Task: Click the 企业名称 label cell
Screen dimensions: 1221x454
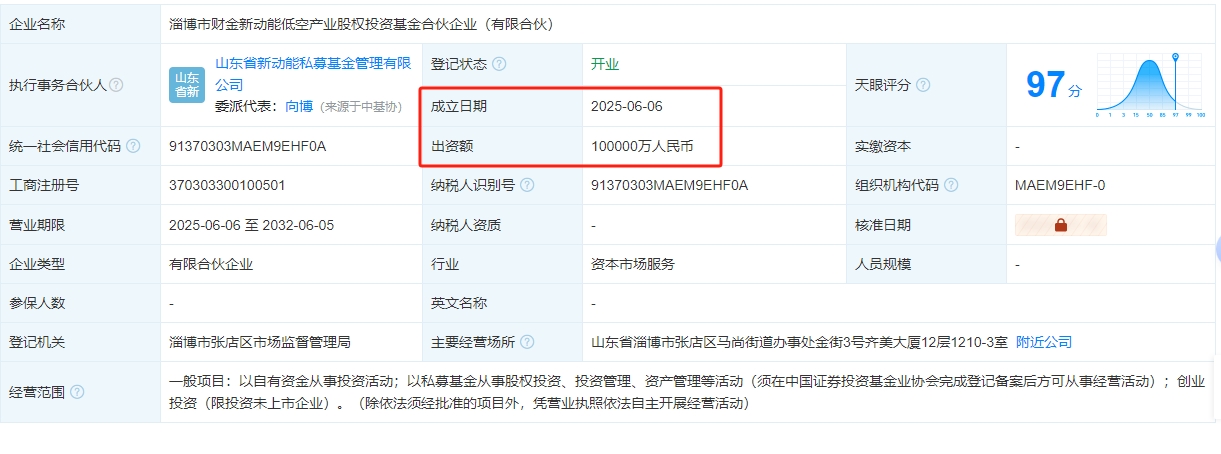Action: pyautogui.click(x=80, y=24)
